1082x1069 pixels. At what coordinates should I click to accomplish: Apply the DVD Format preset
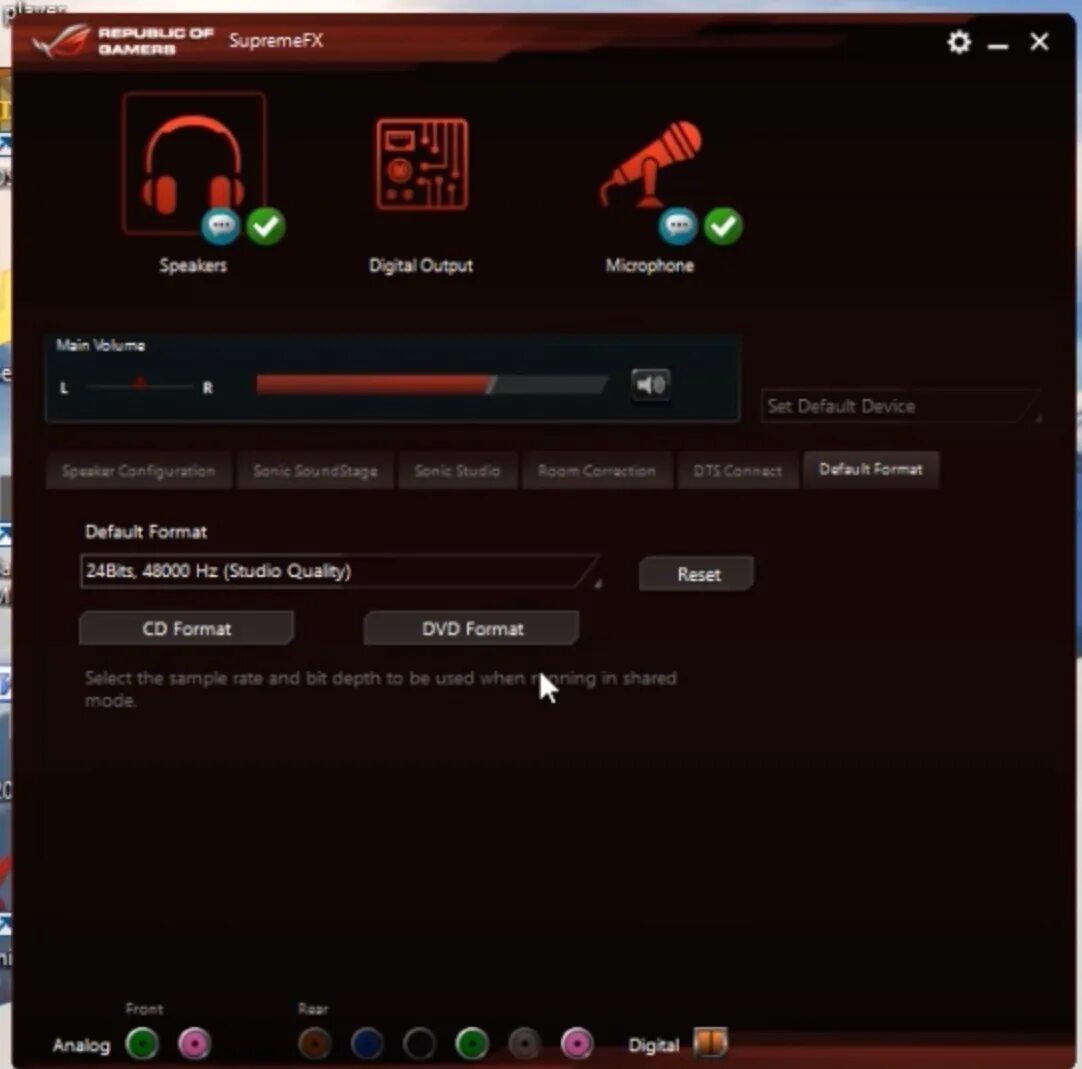click(x=472, y=628)
